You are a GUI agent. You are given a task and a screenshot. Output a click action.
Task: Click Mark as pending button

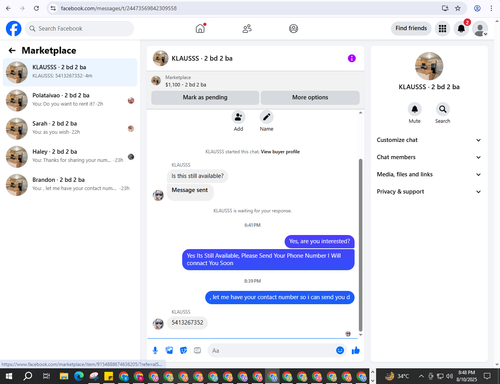(205, 97)
